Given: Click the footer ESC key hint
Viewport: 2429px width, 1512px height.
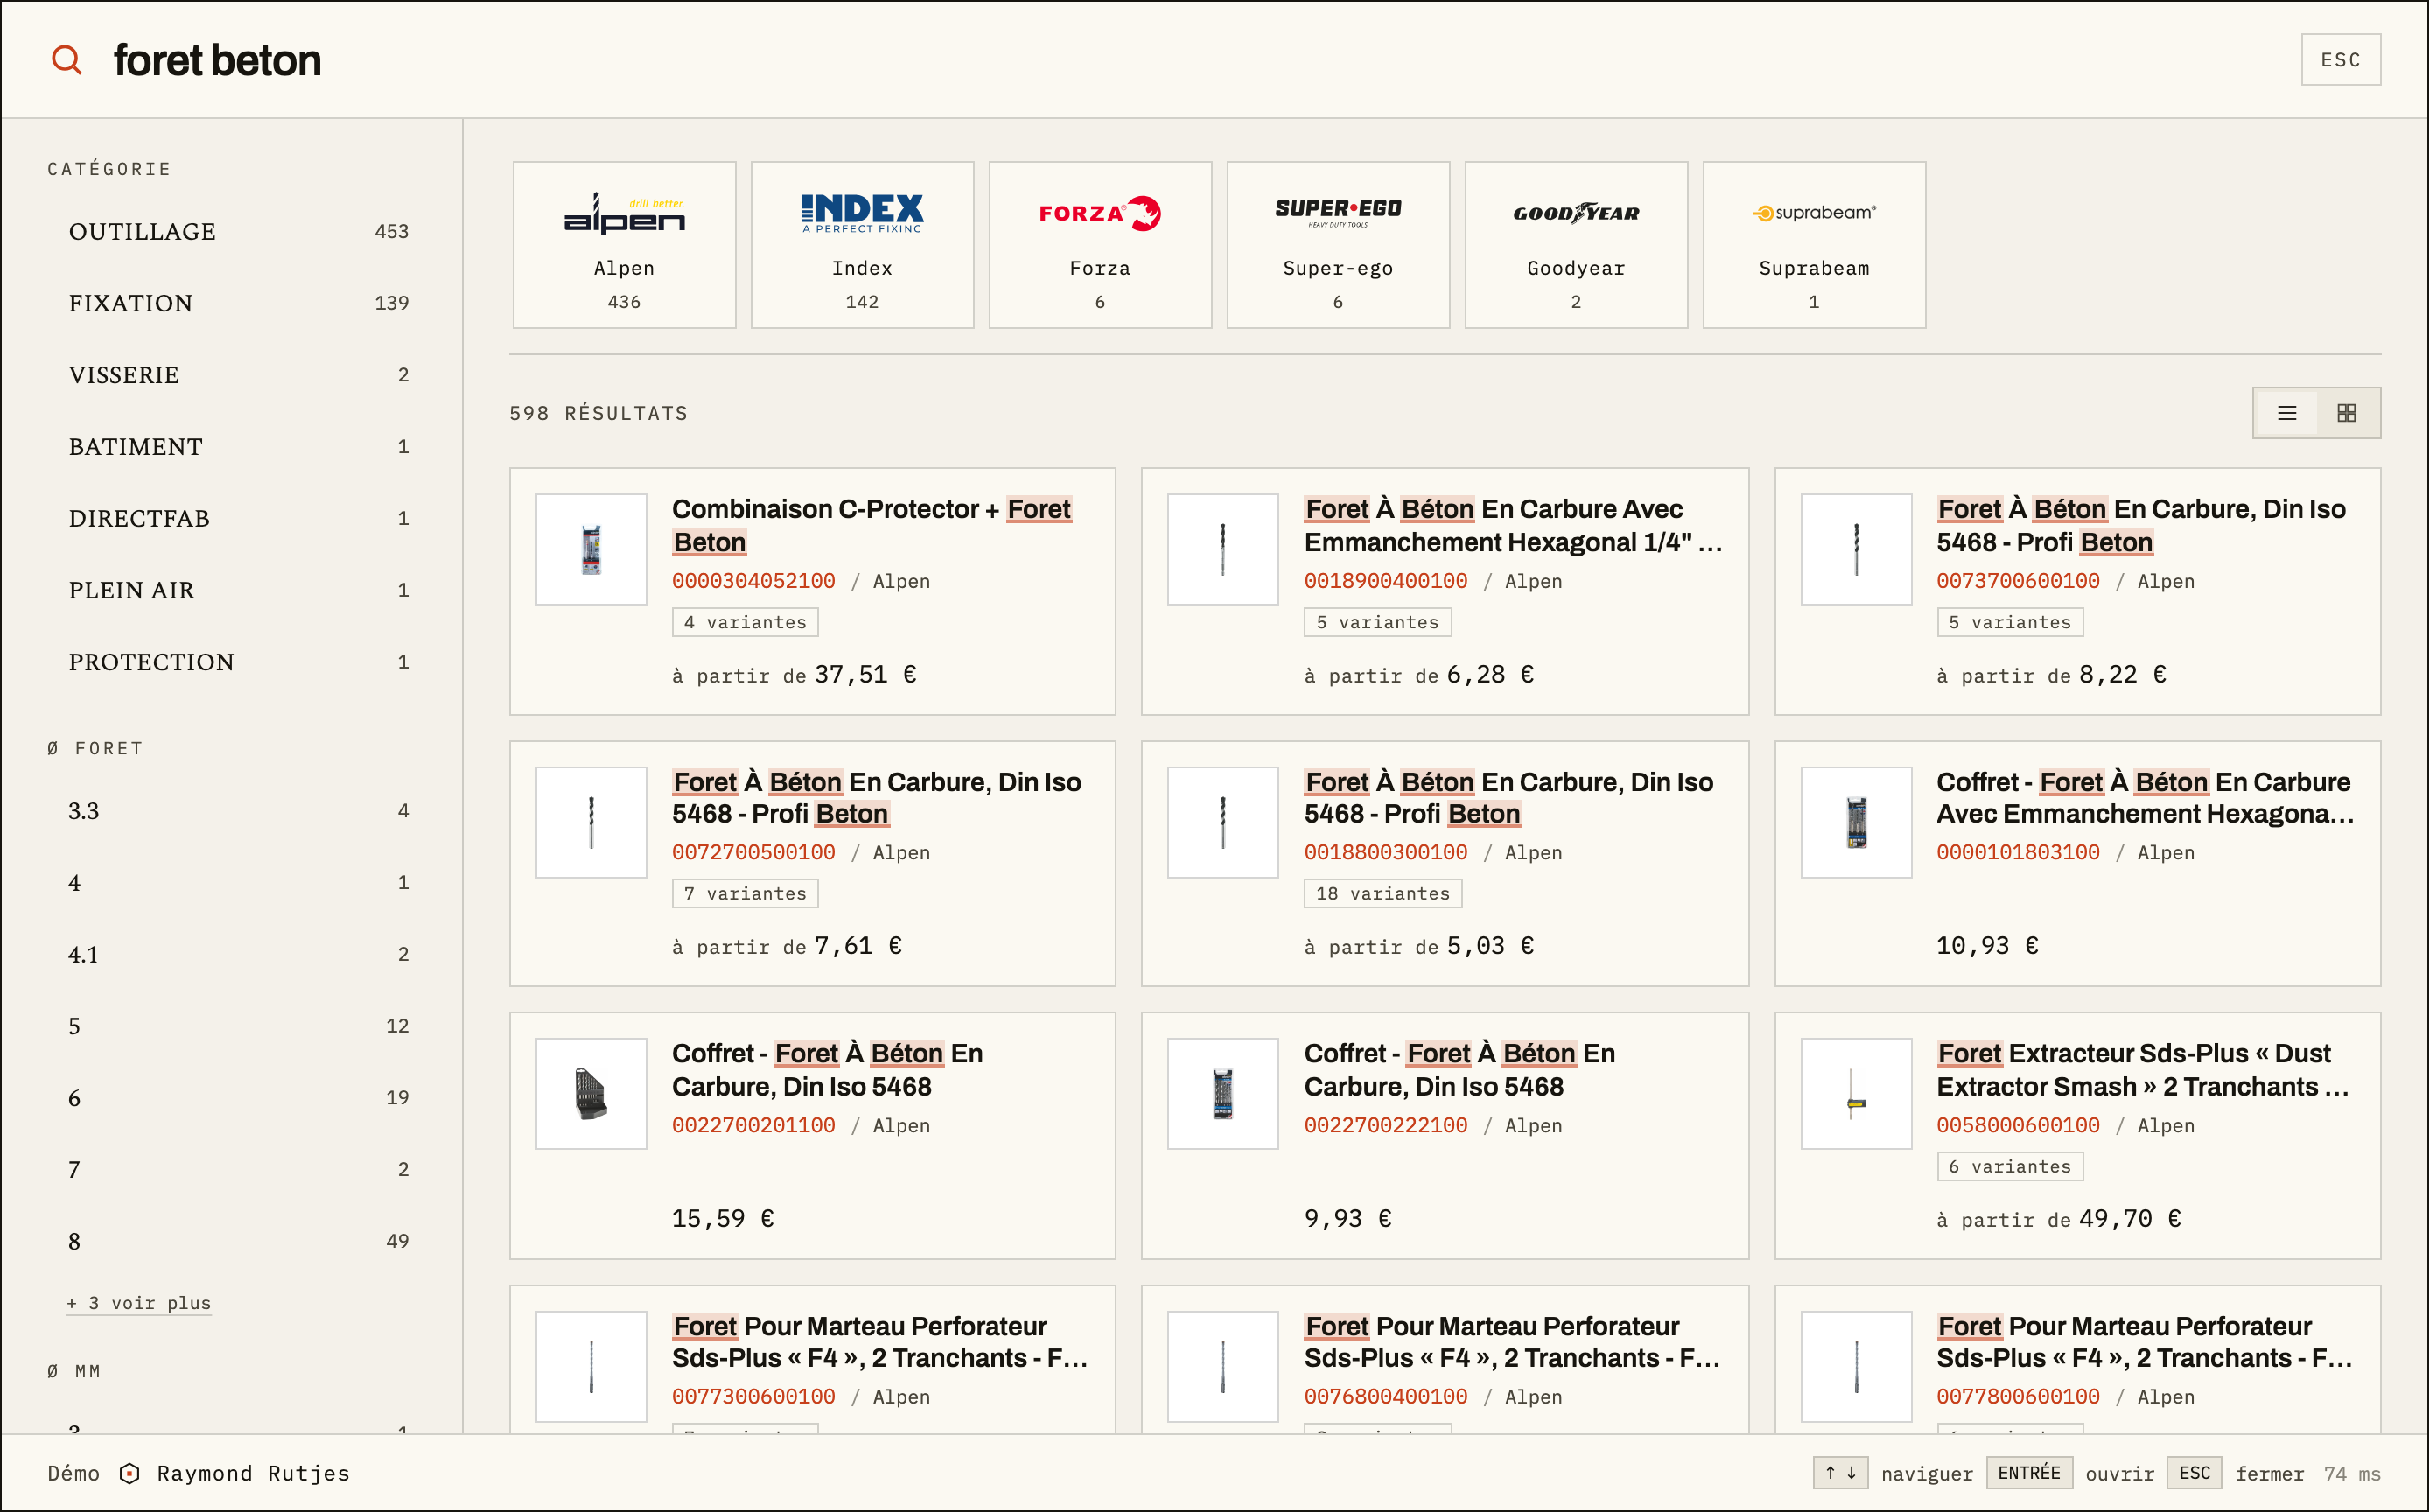Looking at the screenshot, I should click(2194, 1472).
